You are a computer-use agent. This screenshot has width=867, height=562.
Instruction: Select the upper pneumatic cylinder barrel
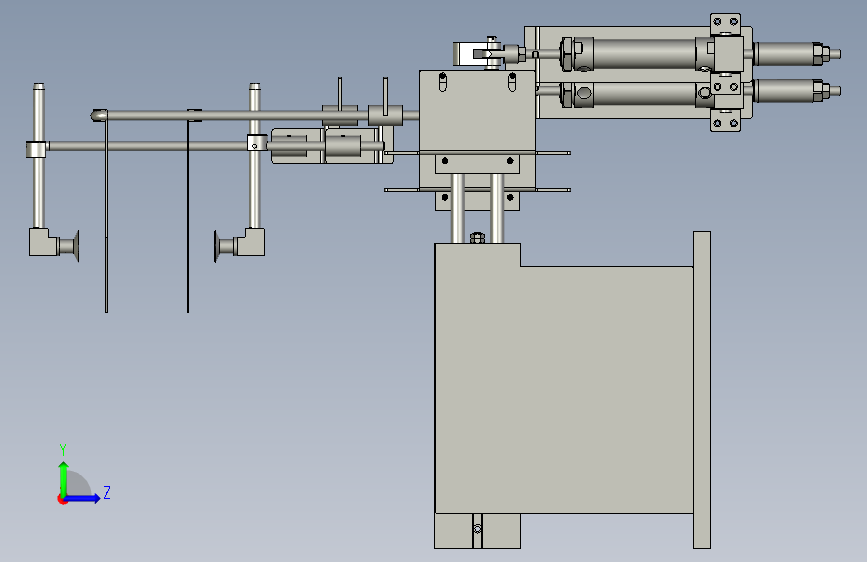click(x=644, y=54)
